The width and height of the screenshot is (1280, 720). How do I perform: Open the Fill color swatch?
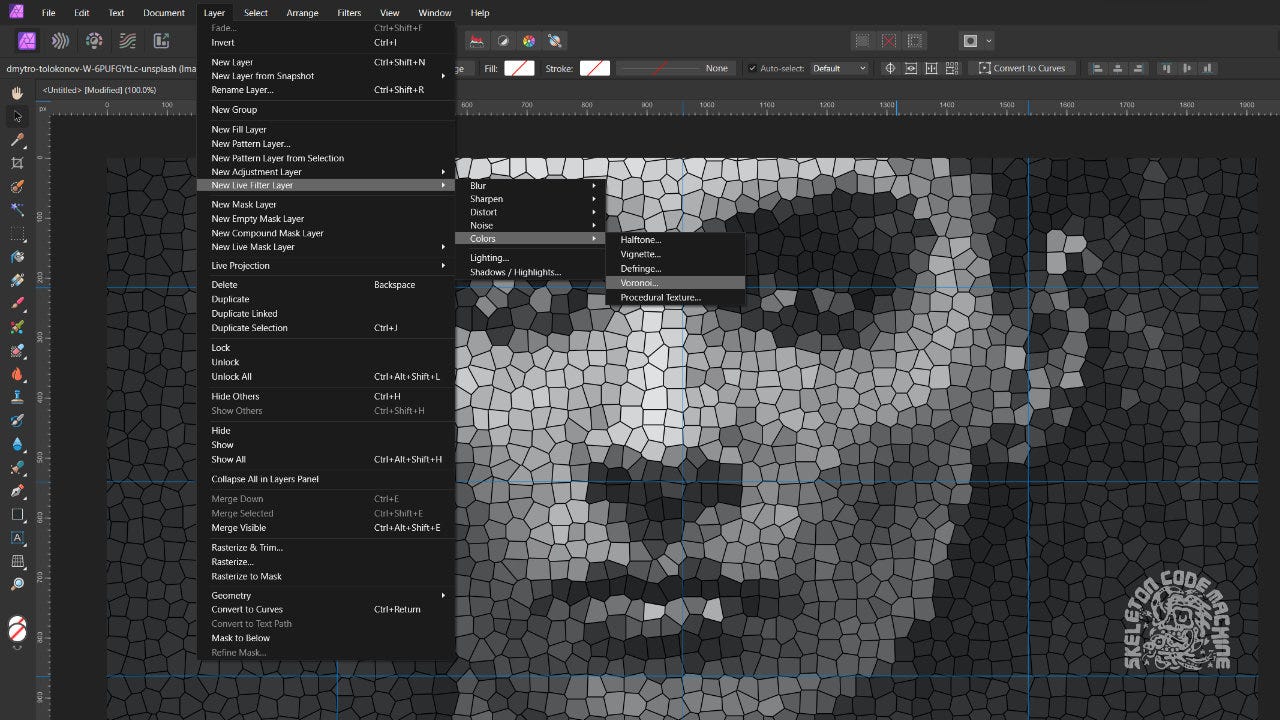519,68
